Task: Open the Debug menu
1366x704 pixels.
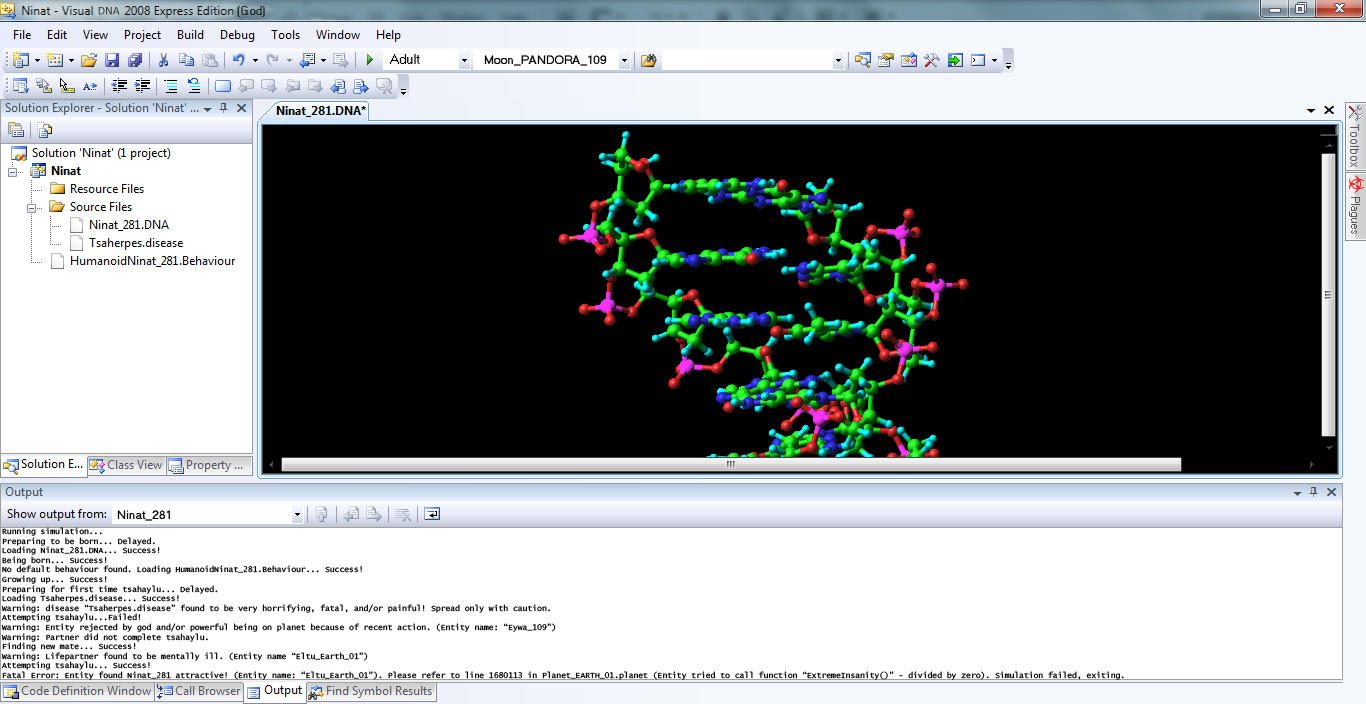Action: coord(237,35)
